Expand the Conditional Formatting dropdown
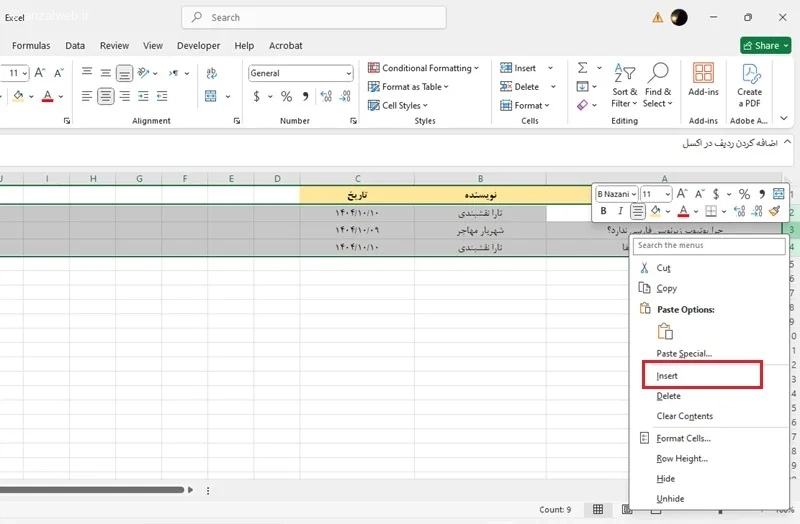 423,68
